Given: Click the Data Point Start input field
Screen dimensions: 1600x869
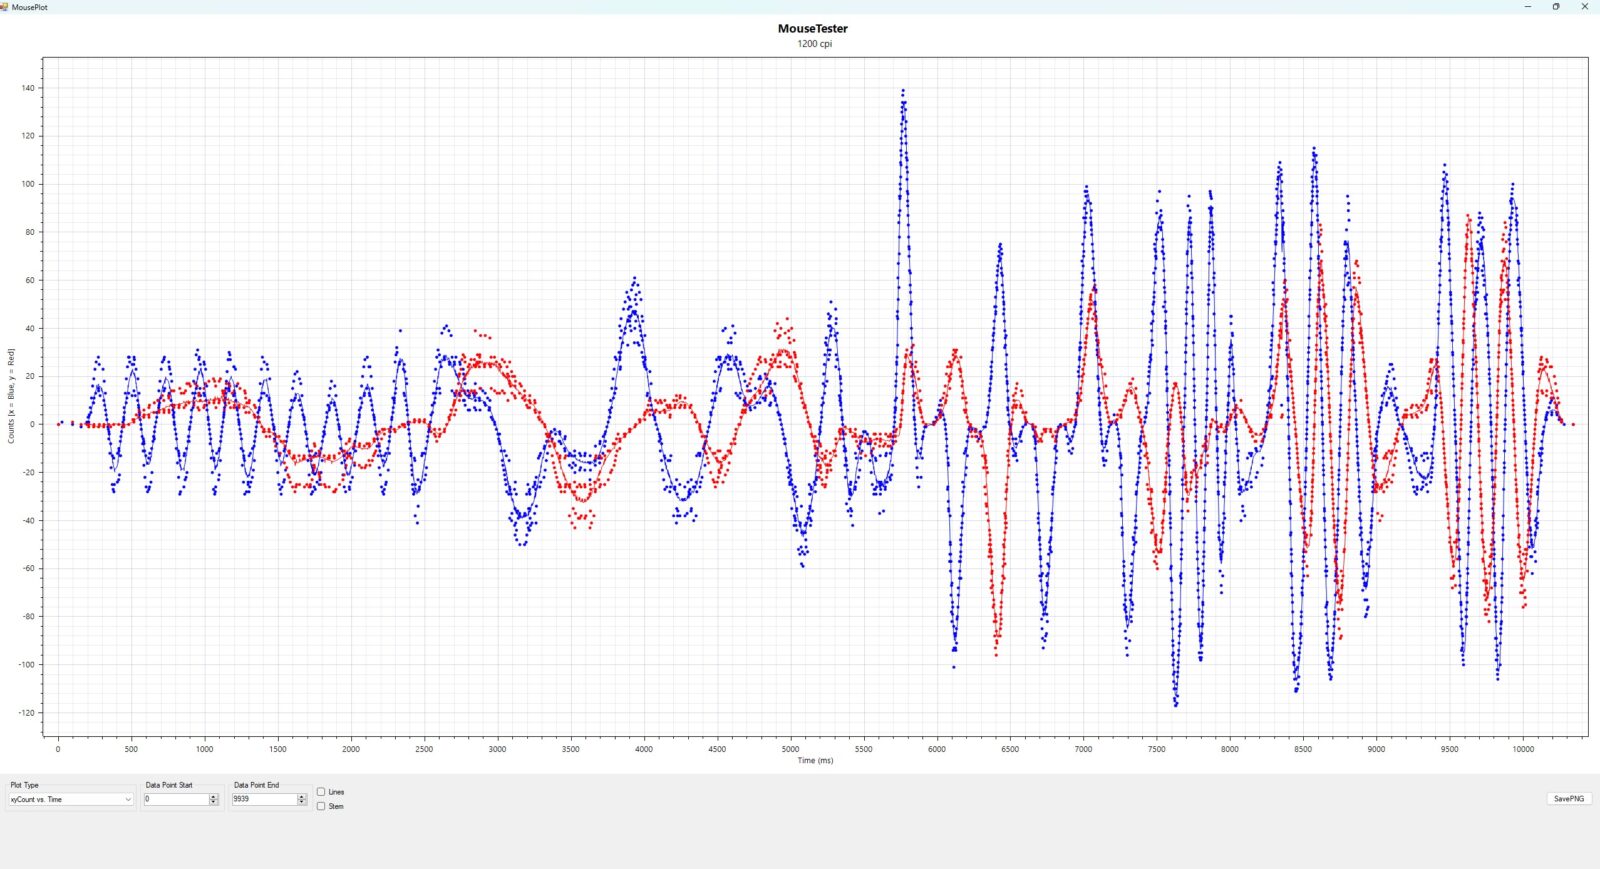Looking at the screenshot, I should [x=176, y=799].
